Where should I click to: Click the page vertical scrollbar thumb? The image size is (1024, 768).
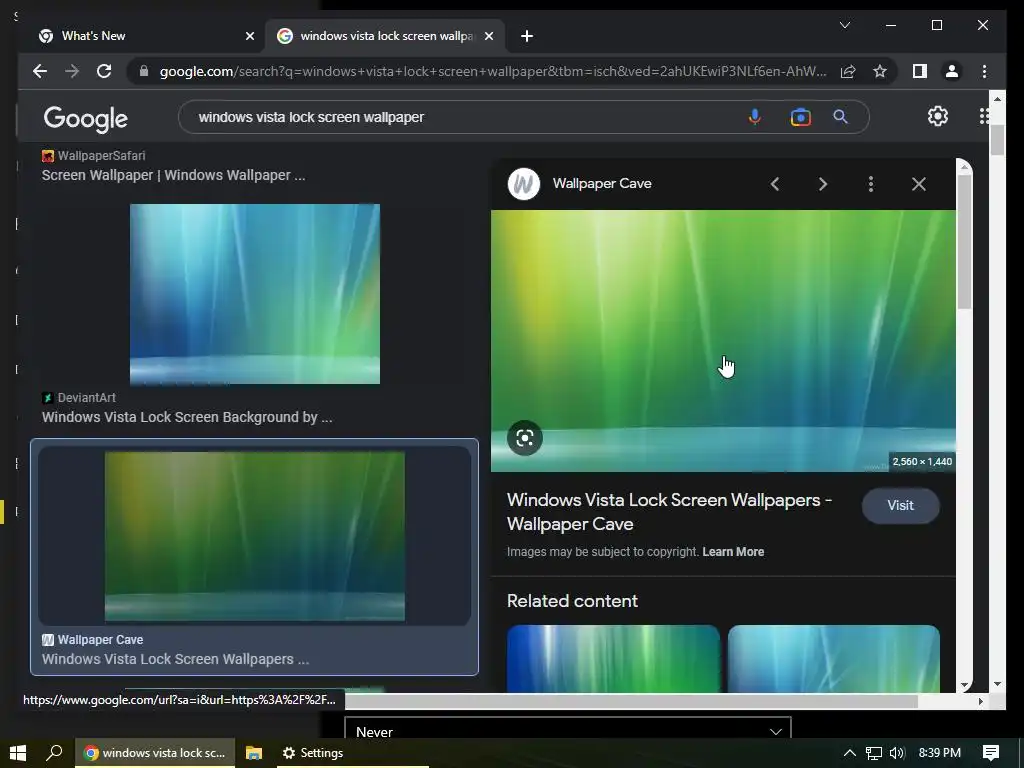[x=997, y=139]
